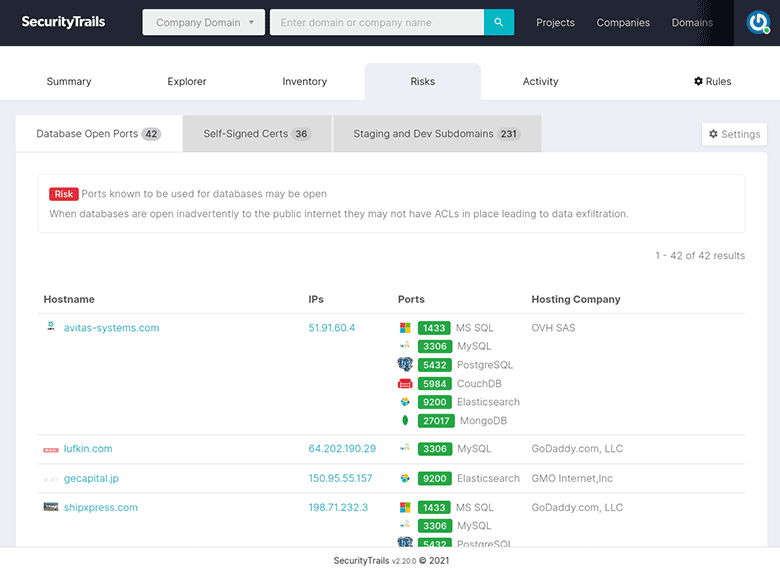Click the OVH SAS hosting company text
The image size is (780, 571).
coord(553,328)
